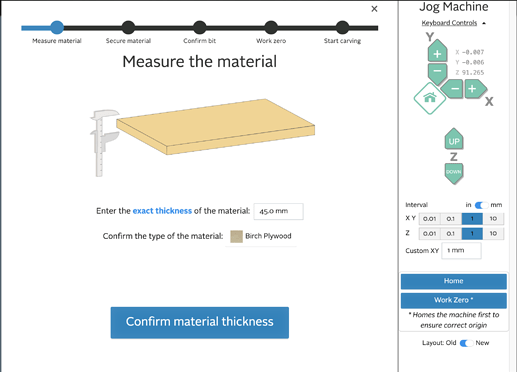Jog Y axis in negative direction

[x=437, y=73]
